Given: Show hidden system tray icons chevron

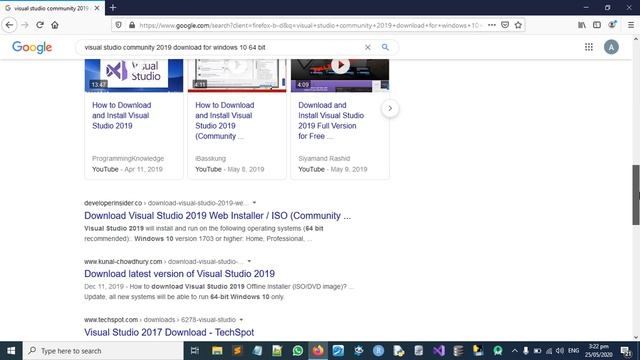Looking at the screenshot, I should pos(514,351).
